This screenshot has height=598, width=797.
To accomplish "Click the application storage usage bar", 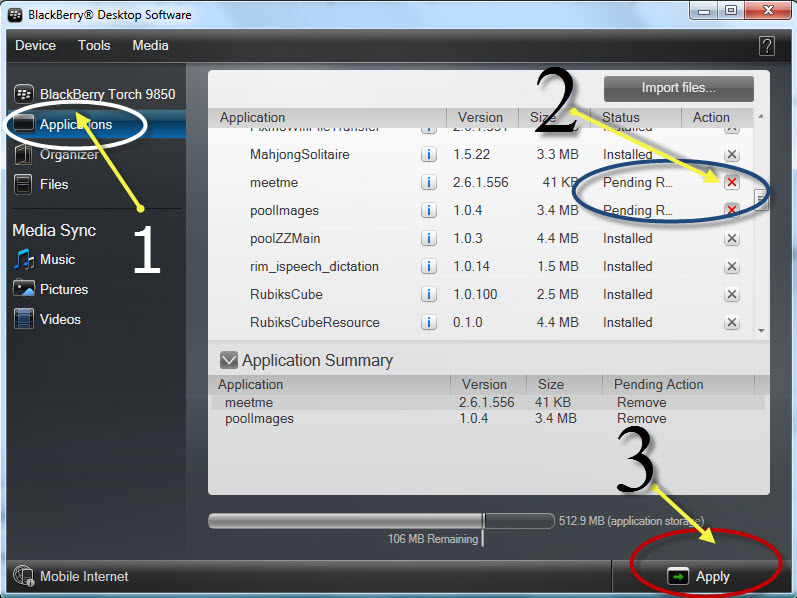I will point(381,521).
